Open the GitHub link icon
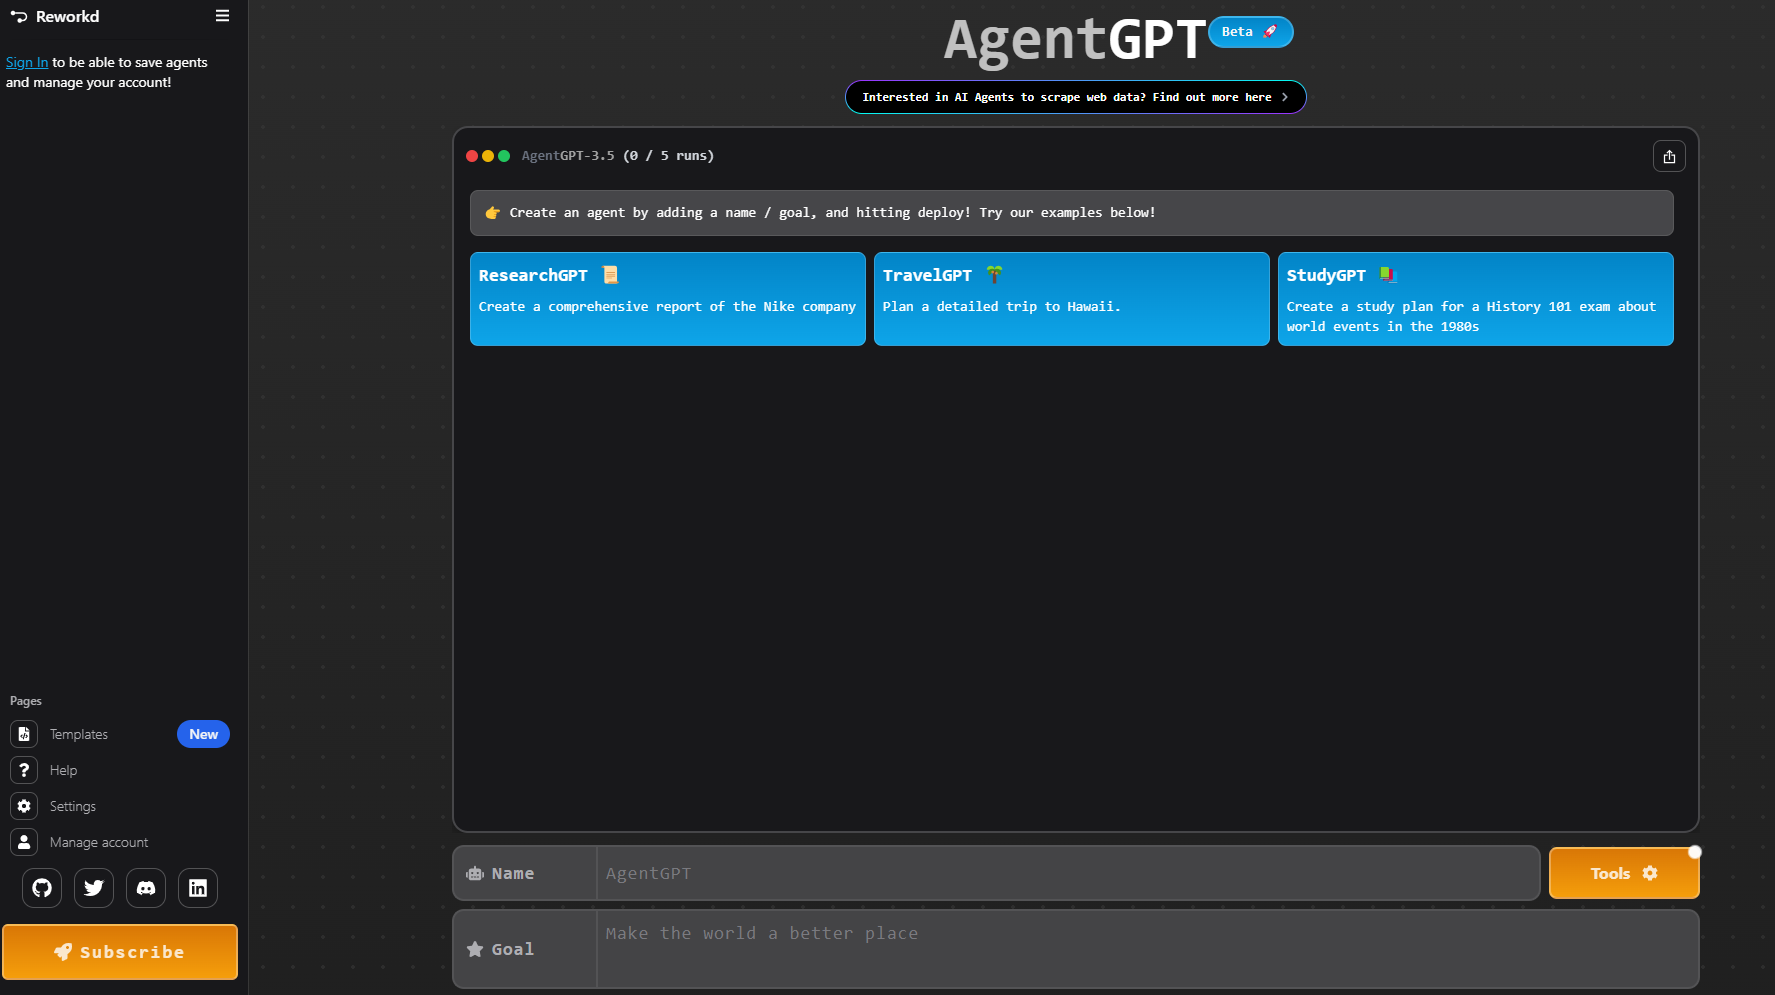Image resolution: width=1775 pixels, height=995 pixels. (x=42, y=888)
